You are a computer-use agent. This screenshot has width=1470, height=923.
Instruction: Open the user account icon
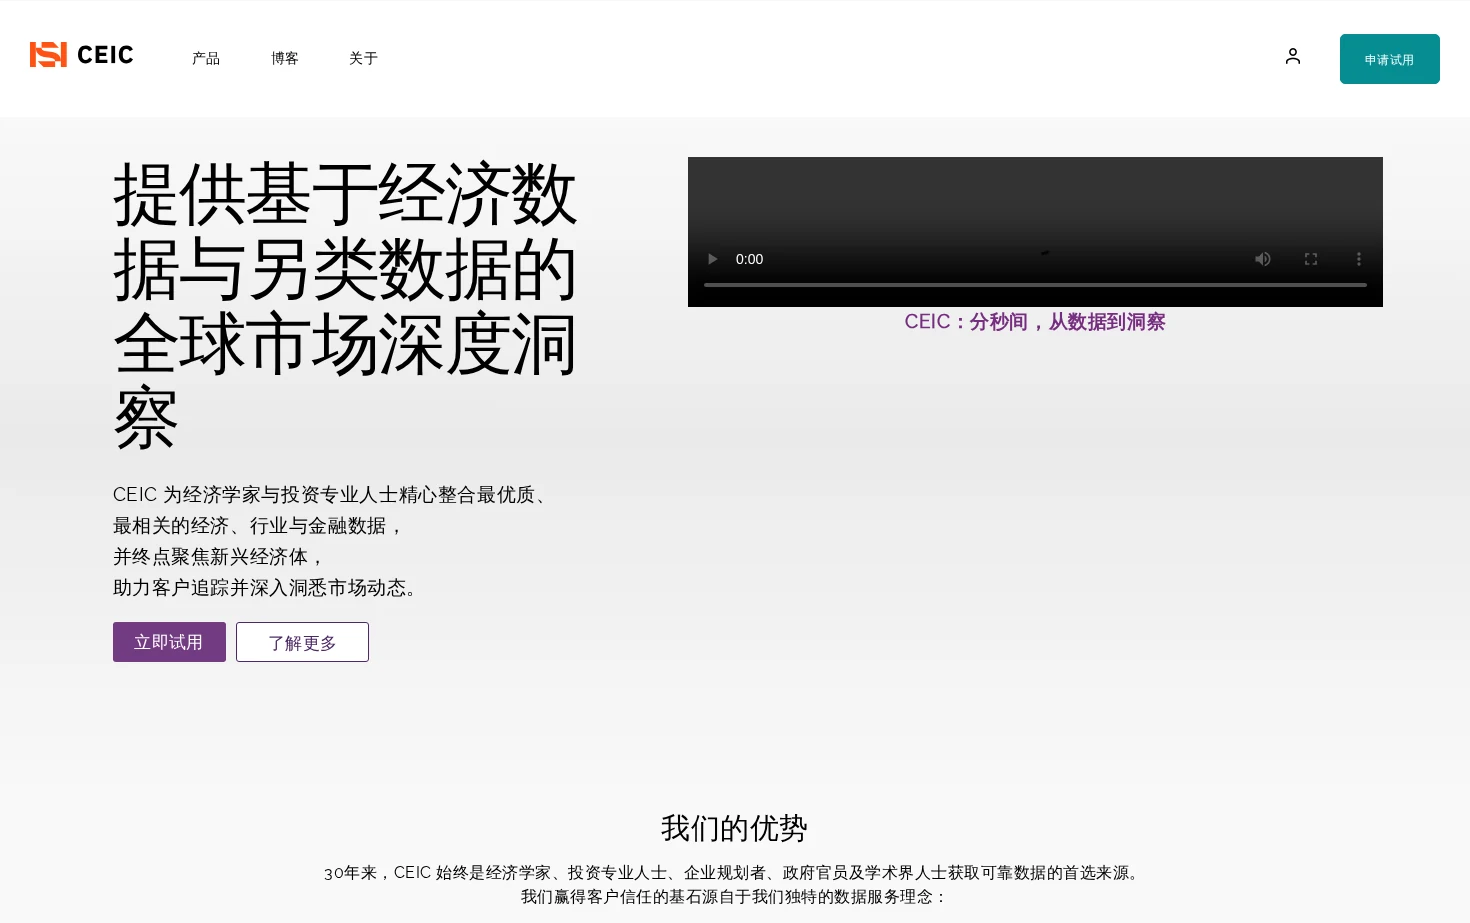coord(1293,57)
